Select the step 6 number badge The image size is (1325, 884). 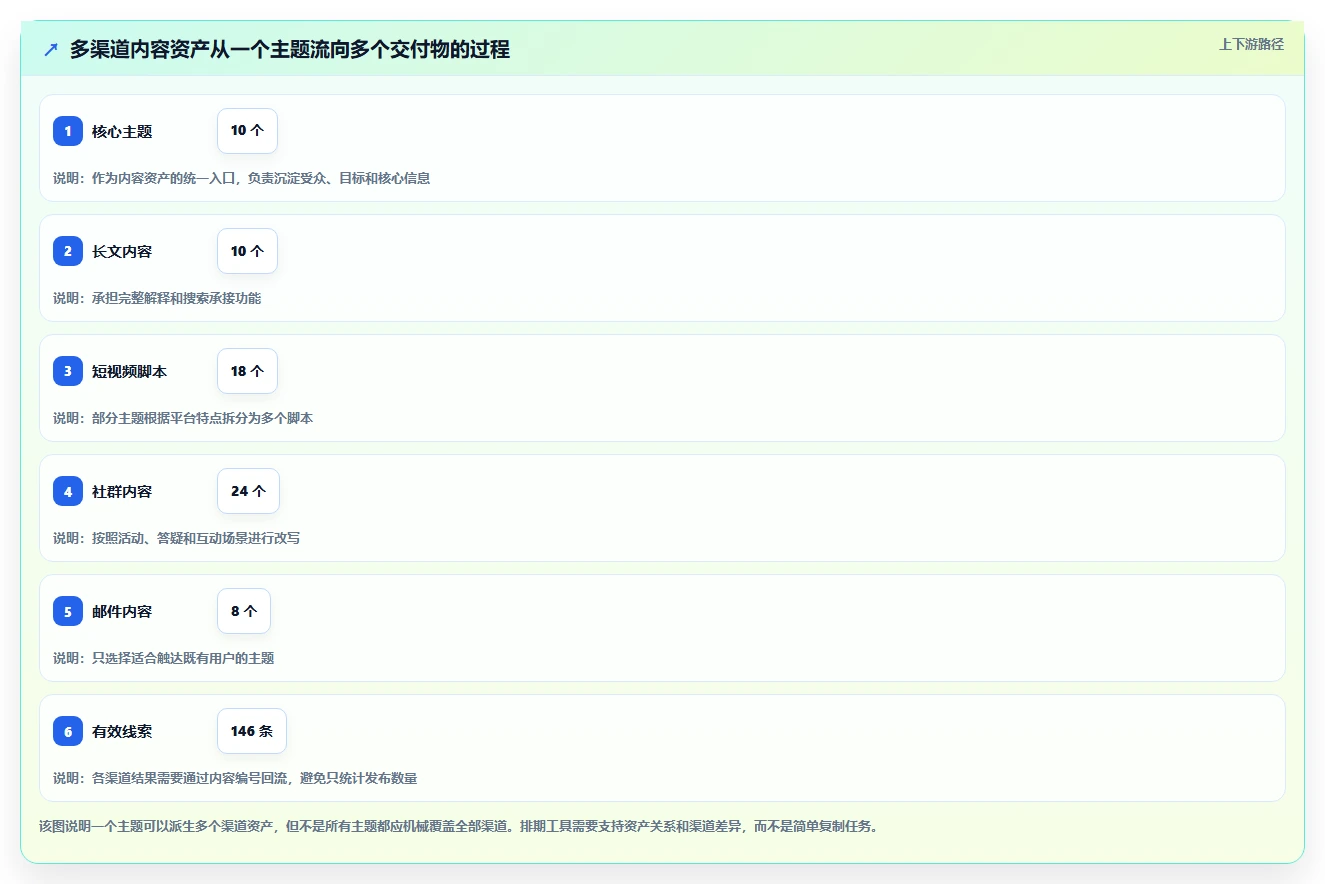pos(68,731)
